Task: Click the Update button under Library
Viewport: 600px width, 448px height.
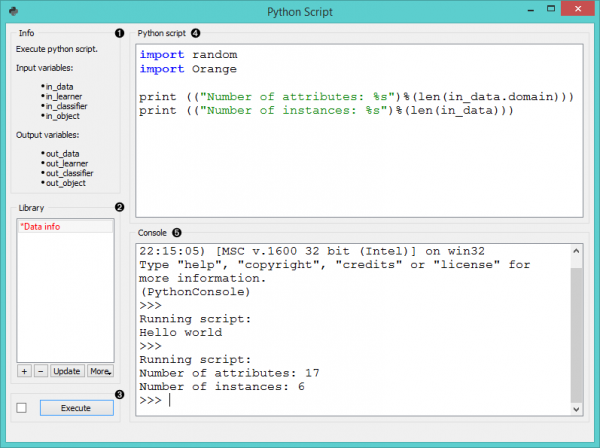Action: coord(66,370)
